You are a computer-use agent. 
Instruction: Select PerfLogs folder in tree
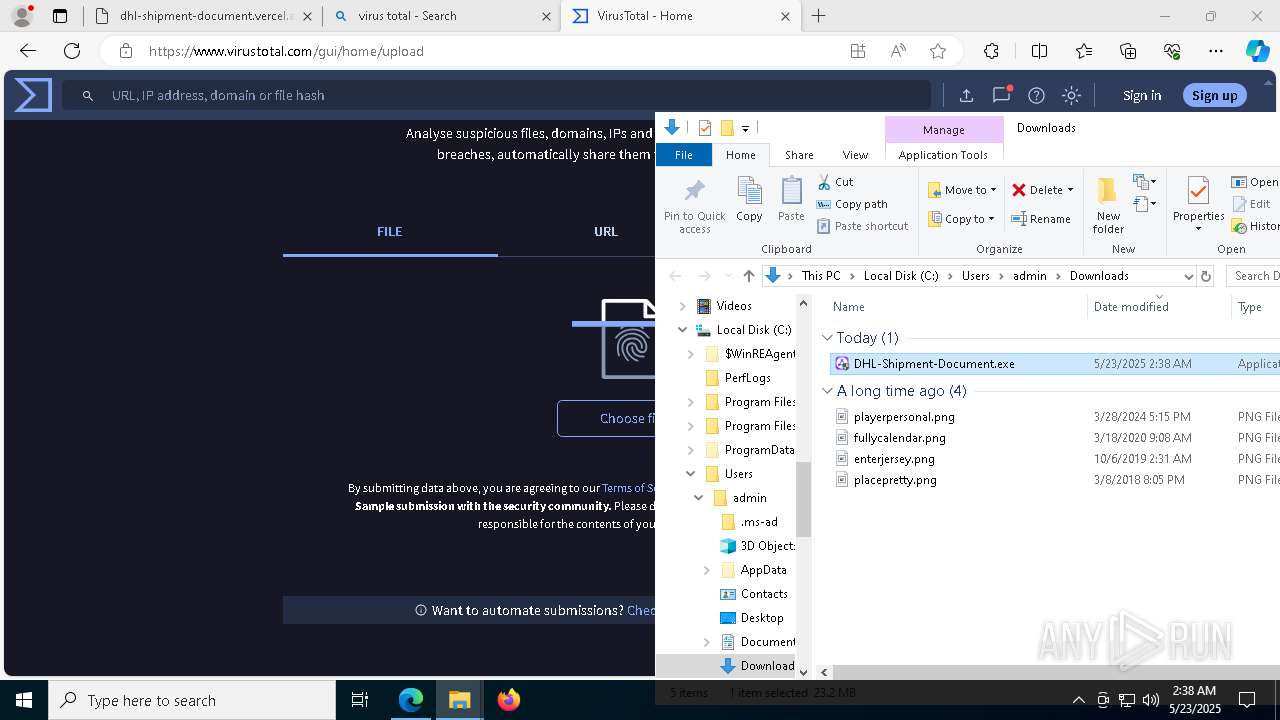tap(747, 378)
